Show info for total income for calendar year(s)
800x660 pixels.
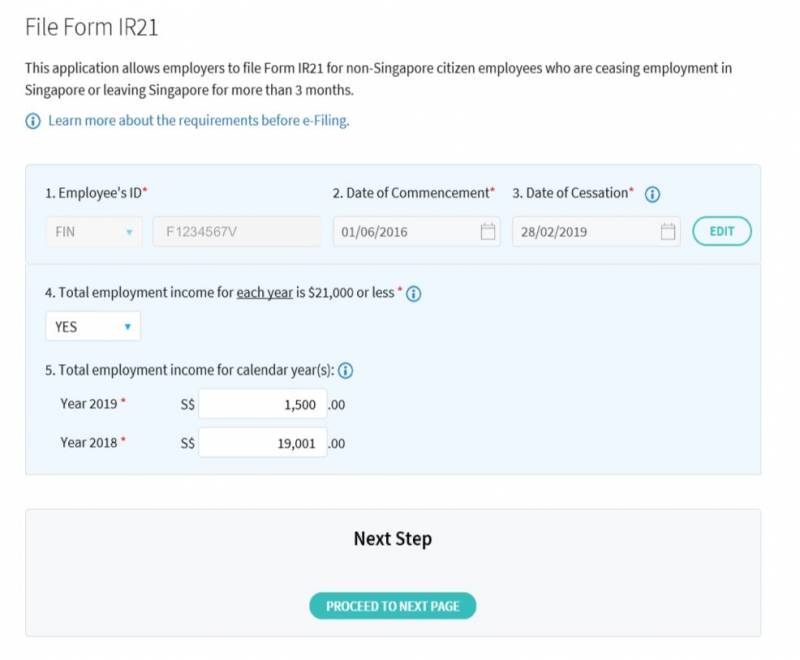pyautogui.click(x=346, y=371)
